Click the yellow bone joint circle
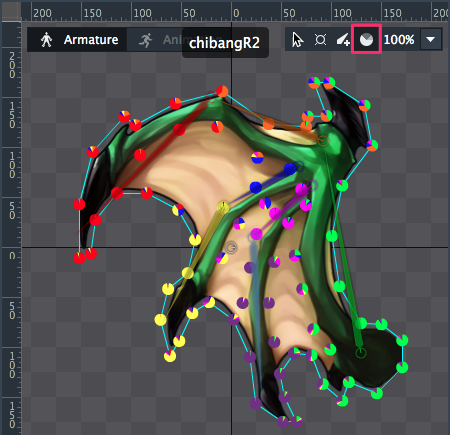Viewport: 450px width, 435px height. pyautogui.click(x=223, y=207)
